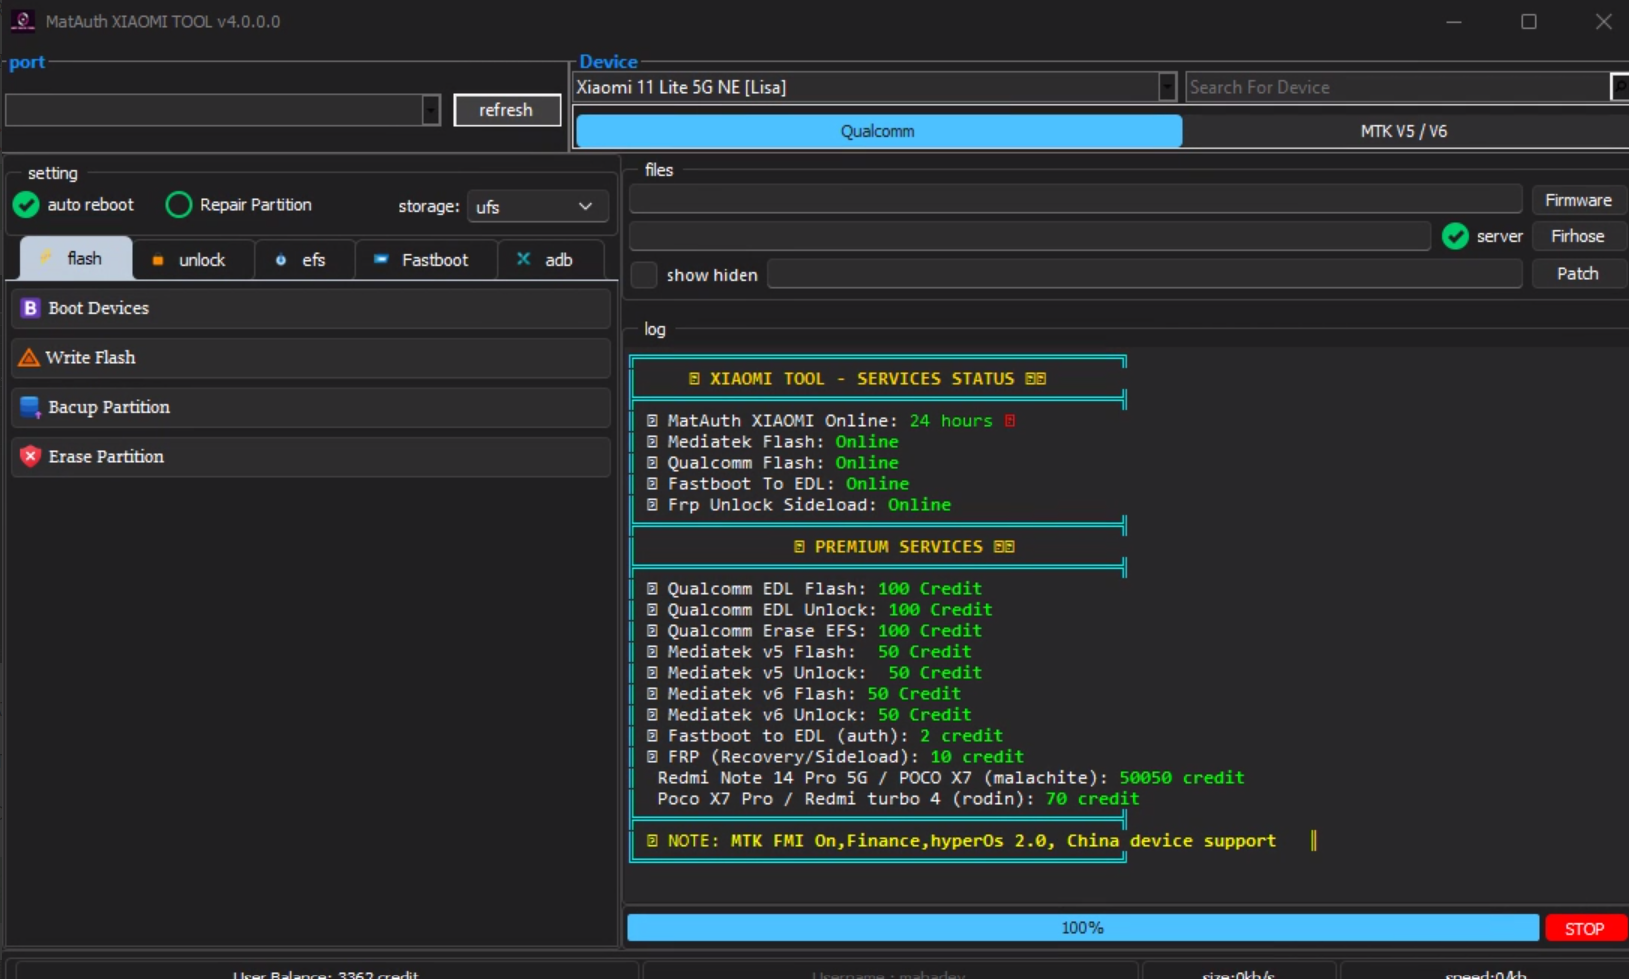Maximize the MatAuth XIAOMI TOOL window
This screenshot has width=1629, height=979.
[1529, 21]
